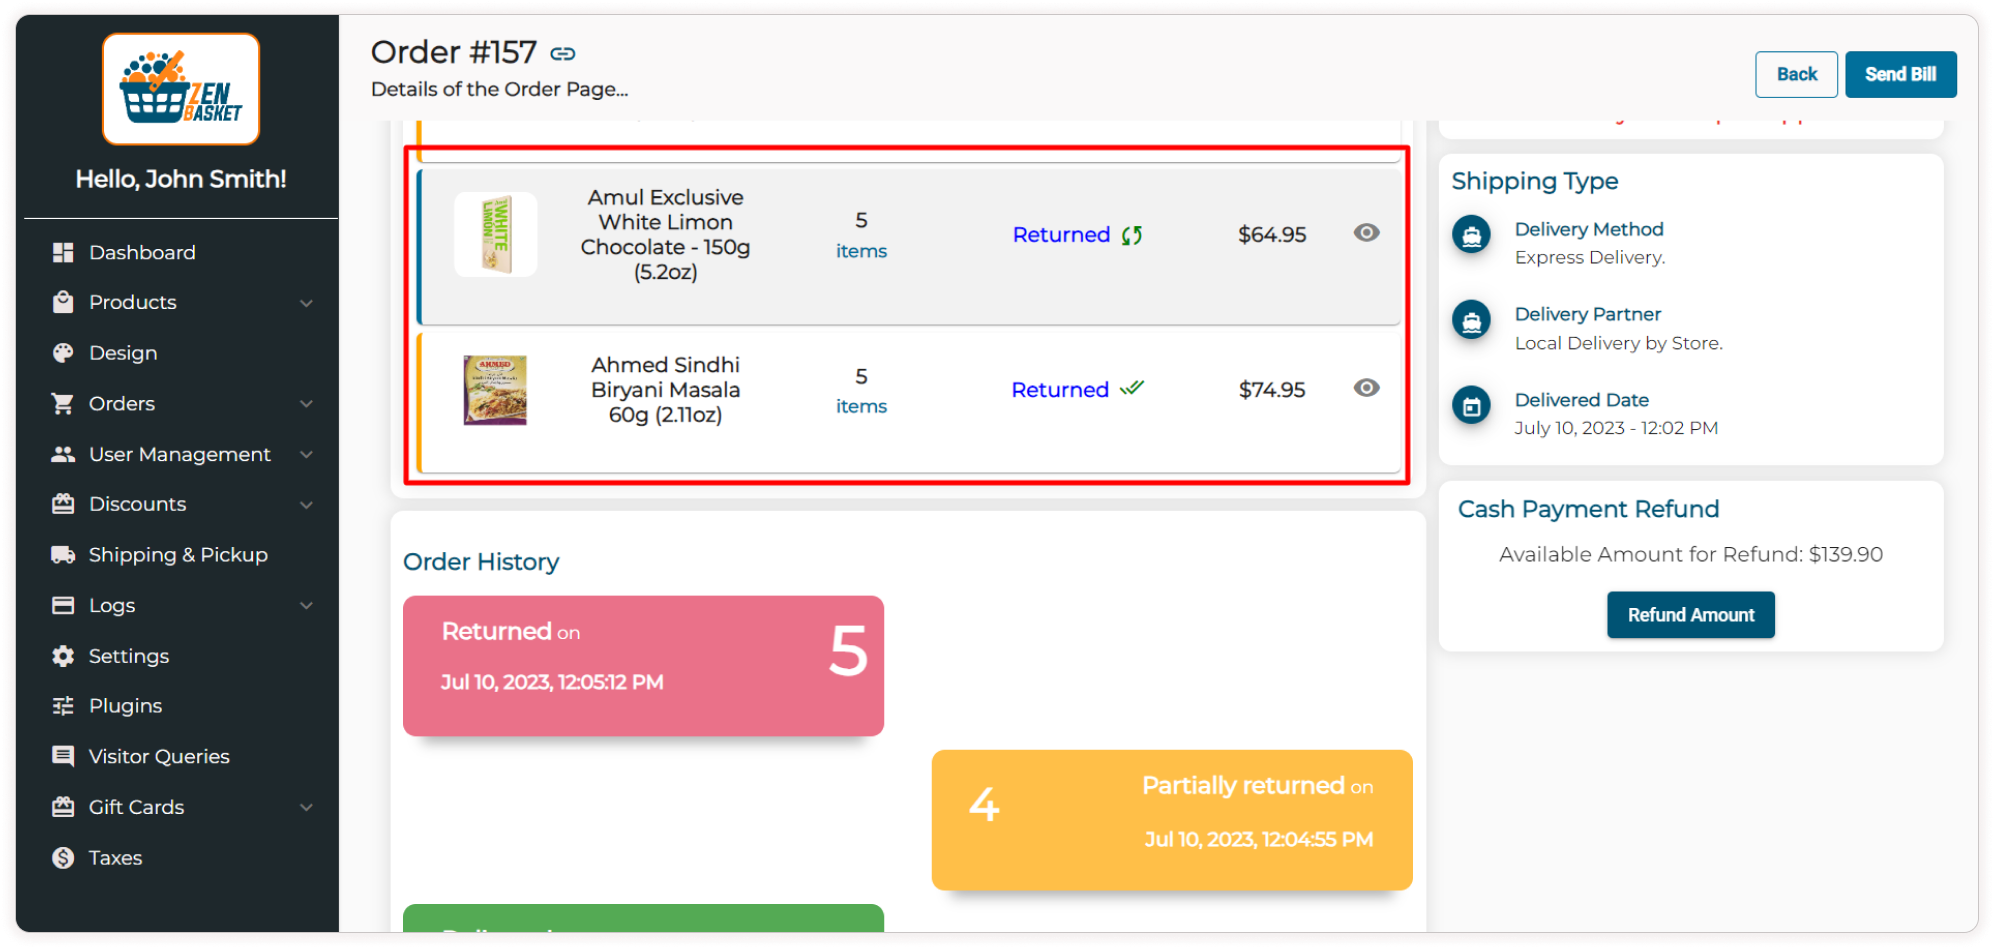Image resolution: width=1994 pixels, height=949 pixels.
Task: Select the pink Returned order history card
Action: [643, 666]
